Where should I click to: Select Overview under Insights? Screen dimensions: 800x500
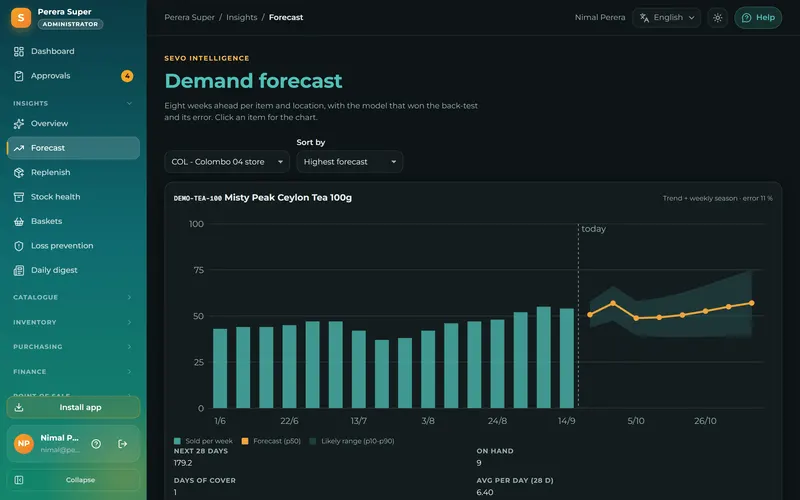(73, 123)
